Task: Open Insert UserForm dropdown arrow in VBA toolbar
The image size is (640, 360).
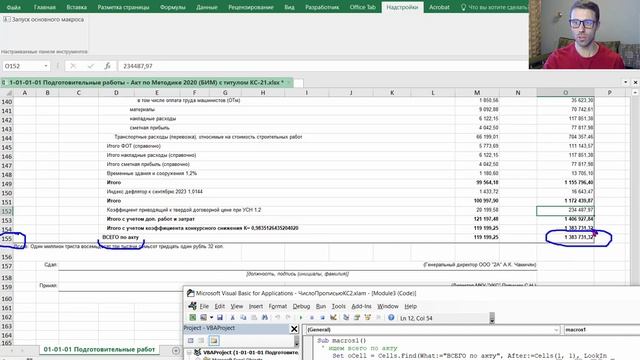Action: pos(211,318)
